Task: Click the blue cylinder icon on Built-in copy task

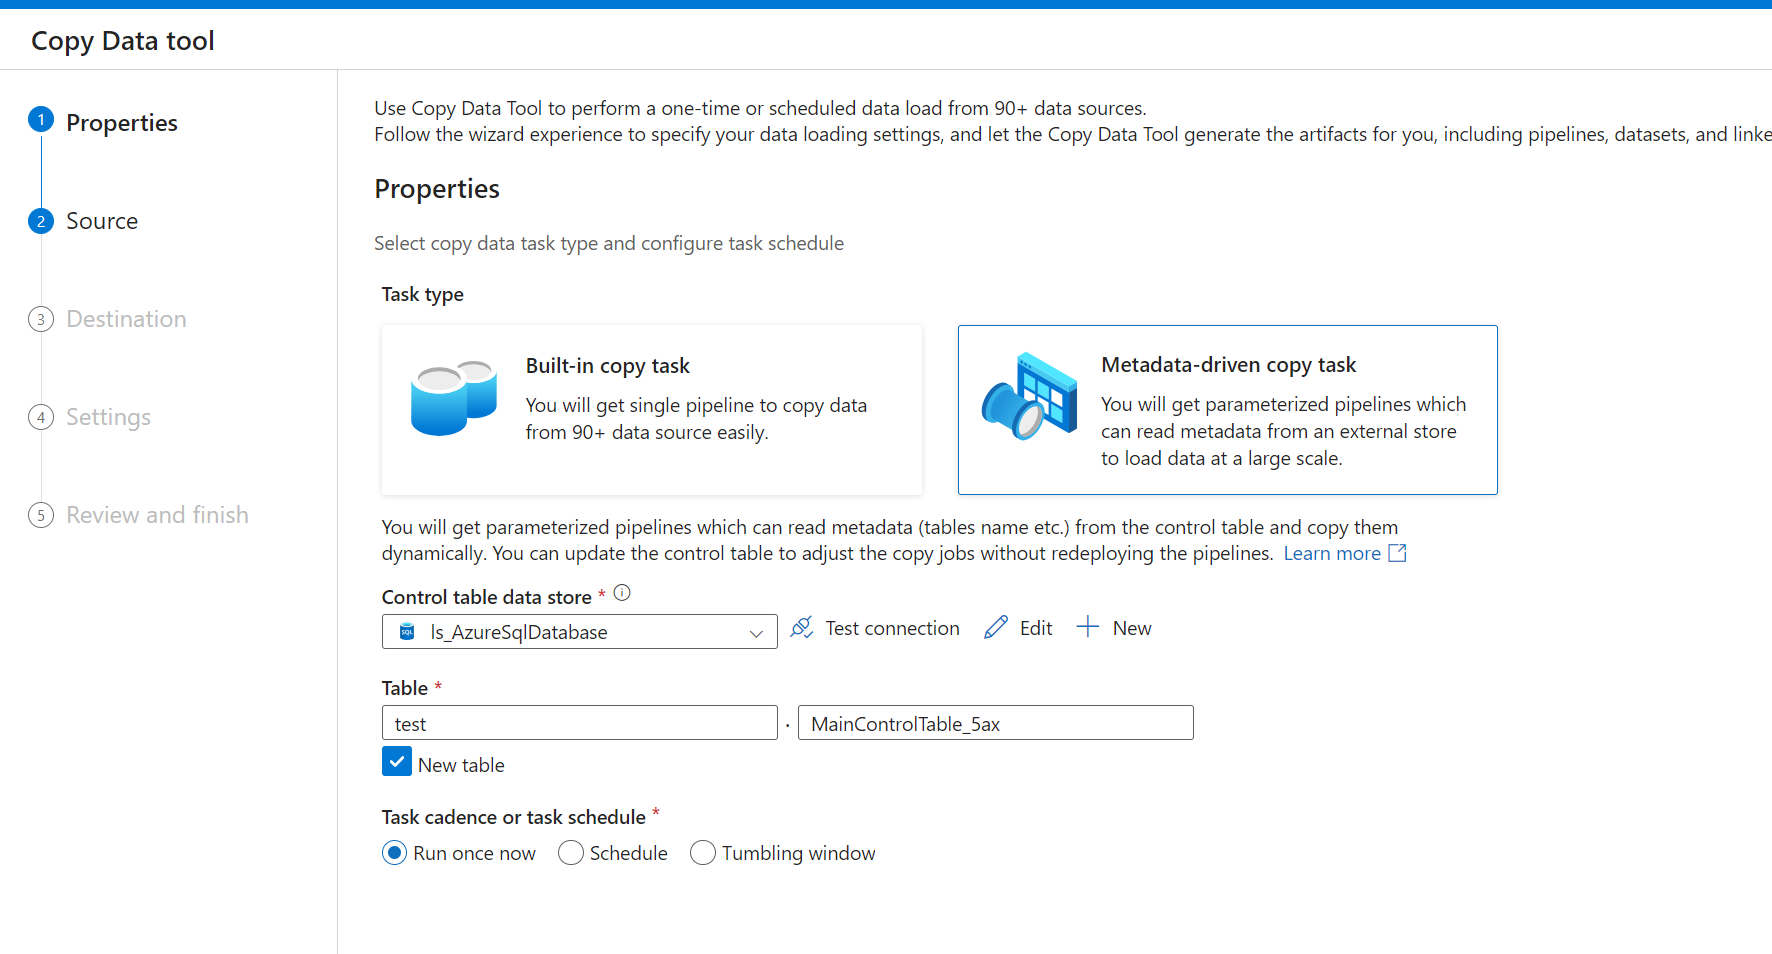Action: click(x=453, y=398)
